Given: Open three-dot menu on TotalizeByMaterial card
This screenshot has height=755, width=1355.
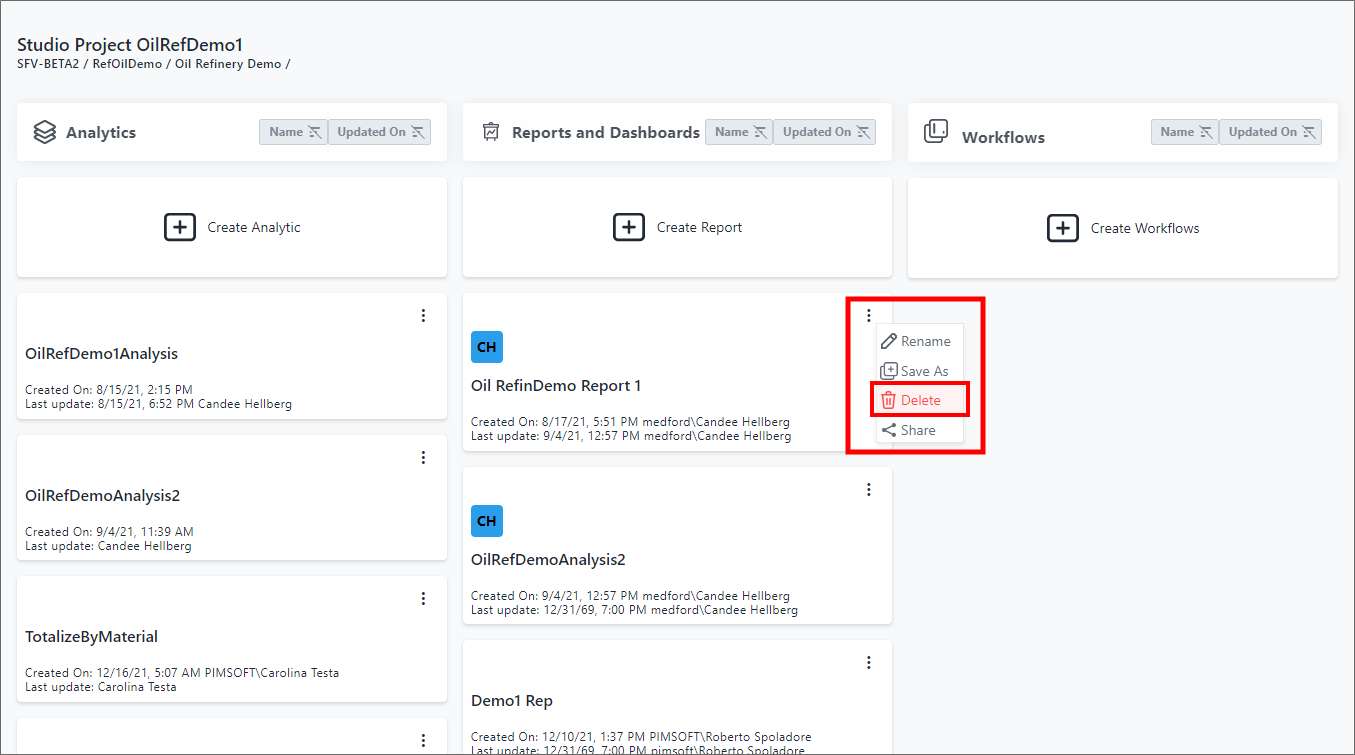Looking at the screenshot, I should 423,599.
